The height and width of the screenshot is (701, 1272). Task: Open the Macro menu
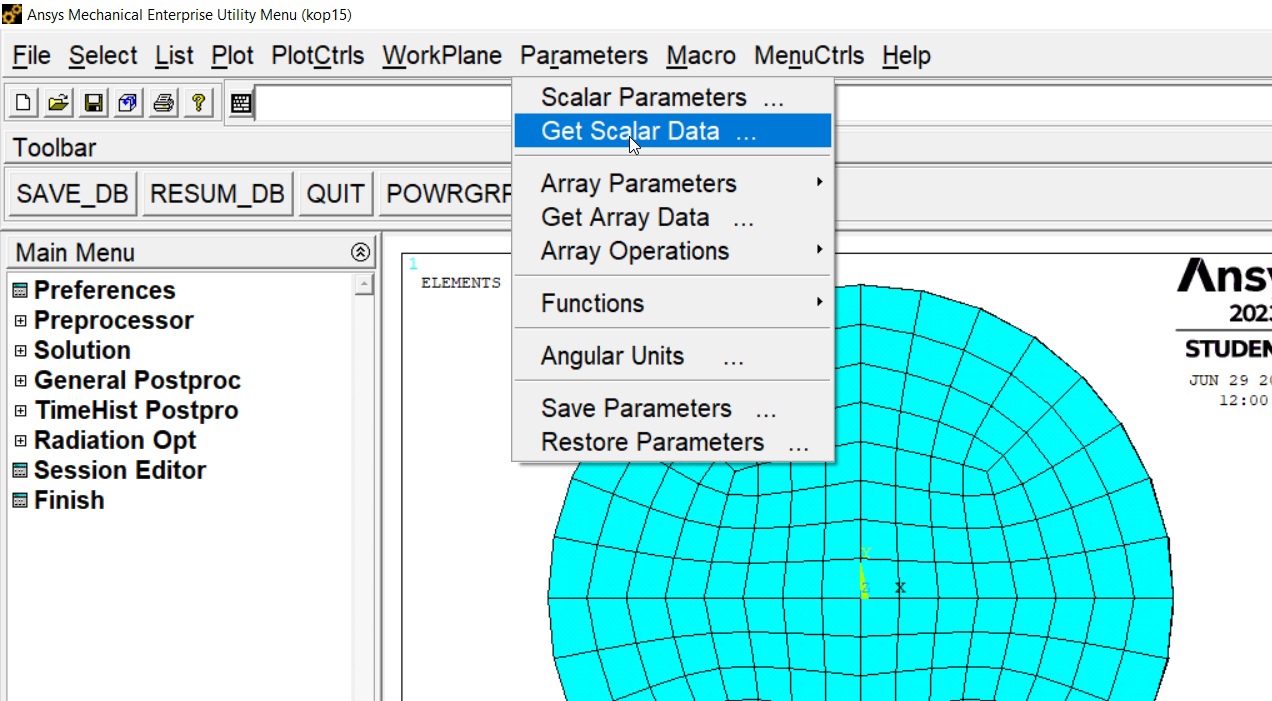pos(701,56)
